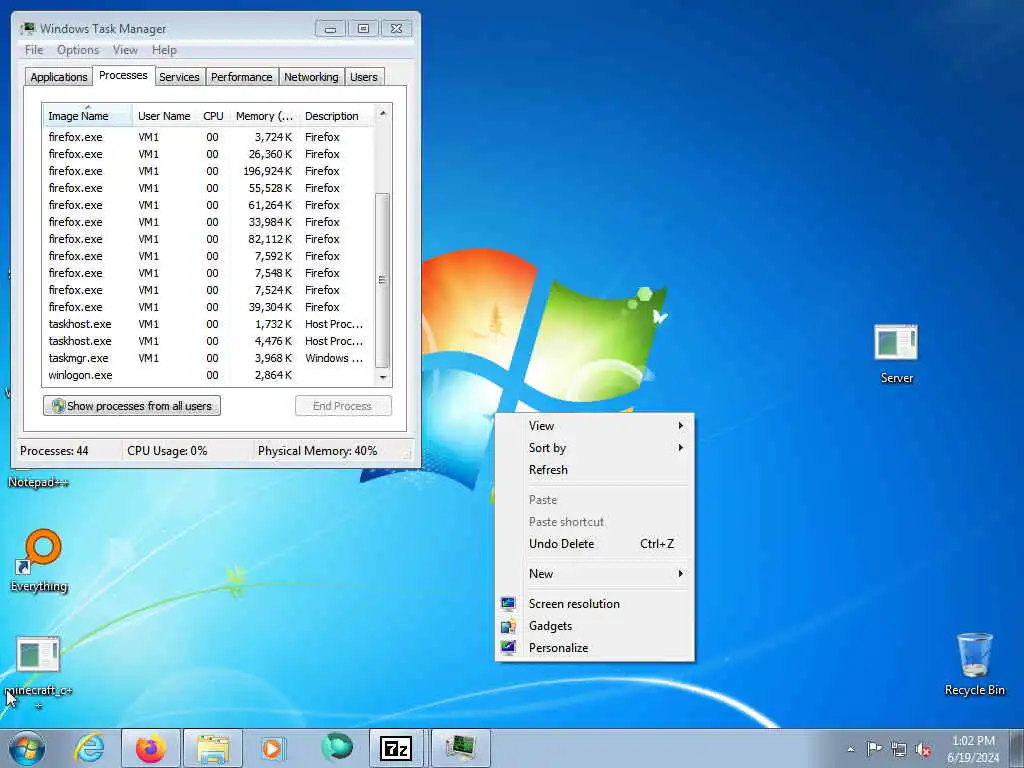Click the process list scroll down arrow

coord(383,377)
